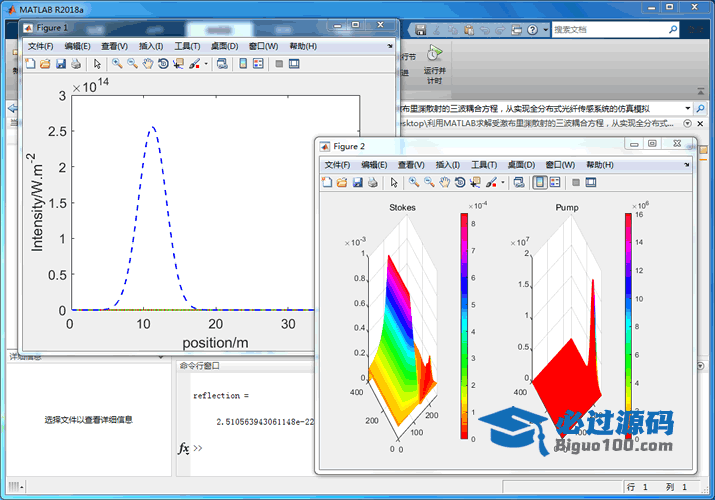Screen dimensions: 715x500
Task: Click 运行并计时 run and time button
Action: [x=434, y=64]
